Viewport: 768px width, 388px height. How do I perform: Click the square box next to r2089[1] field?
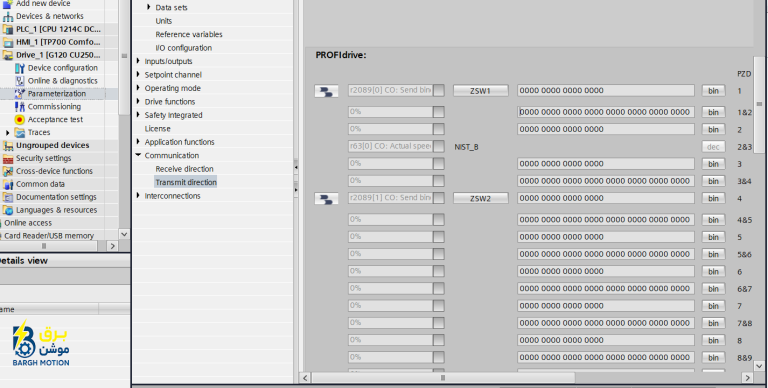click(439, 198)
